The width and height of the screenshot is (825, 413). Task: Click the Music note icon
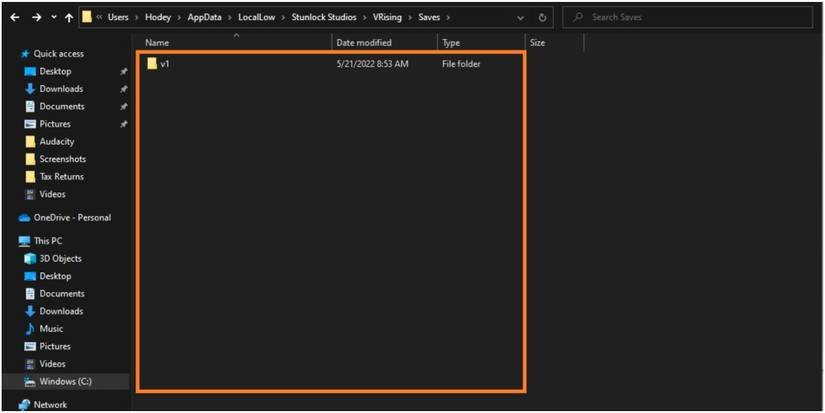coord(30,329)
